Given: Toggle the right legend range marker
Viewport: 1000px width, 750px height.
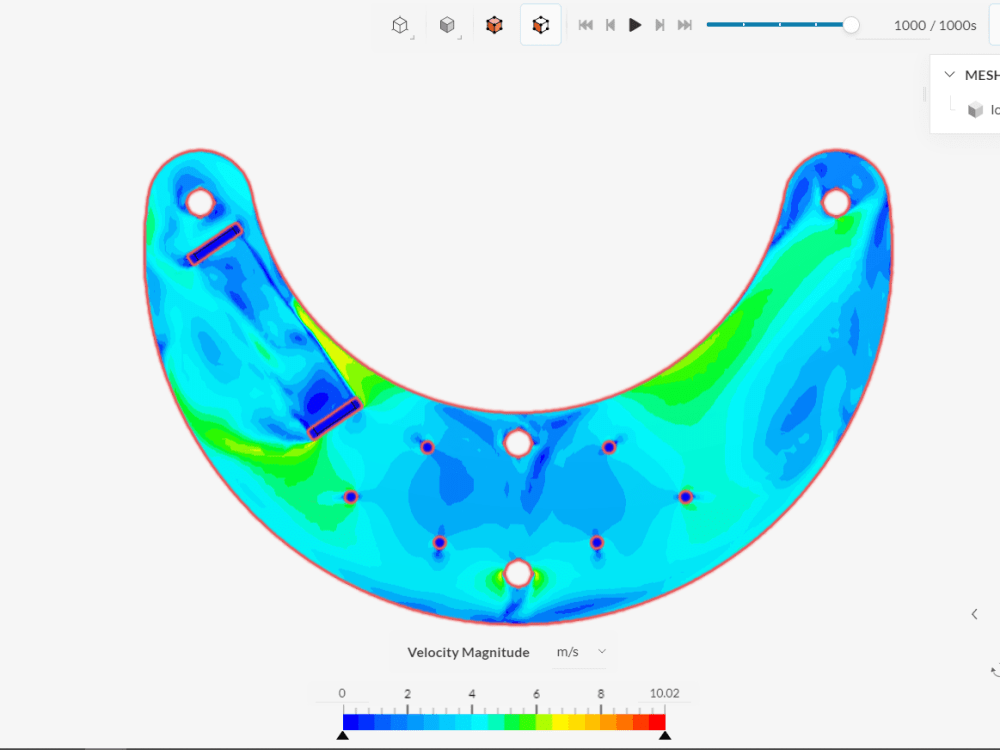Looking at the screenshot, I should pos(663,734).
